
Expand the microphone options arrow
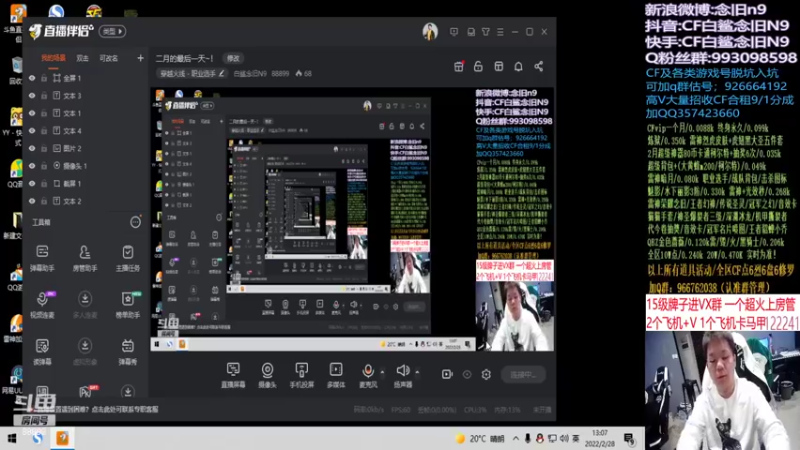click(382, 372)
